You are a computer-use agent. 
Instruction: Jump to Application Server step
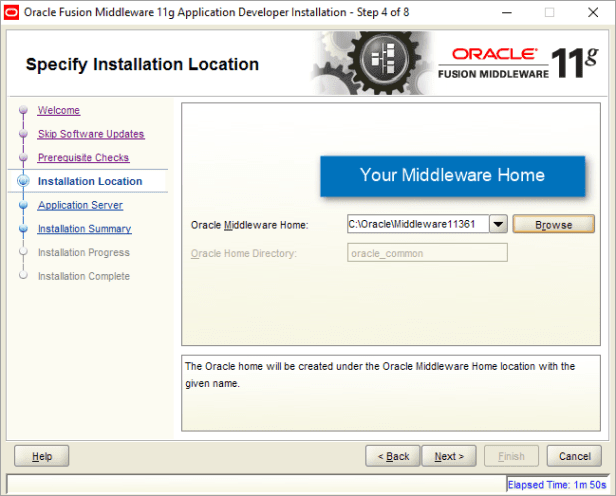80,205
